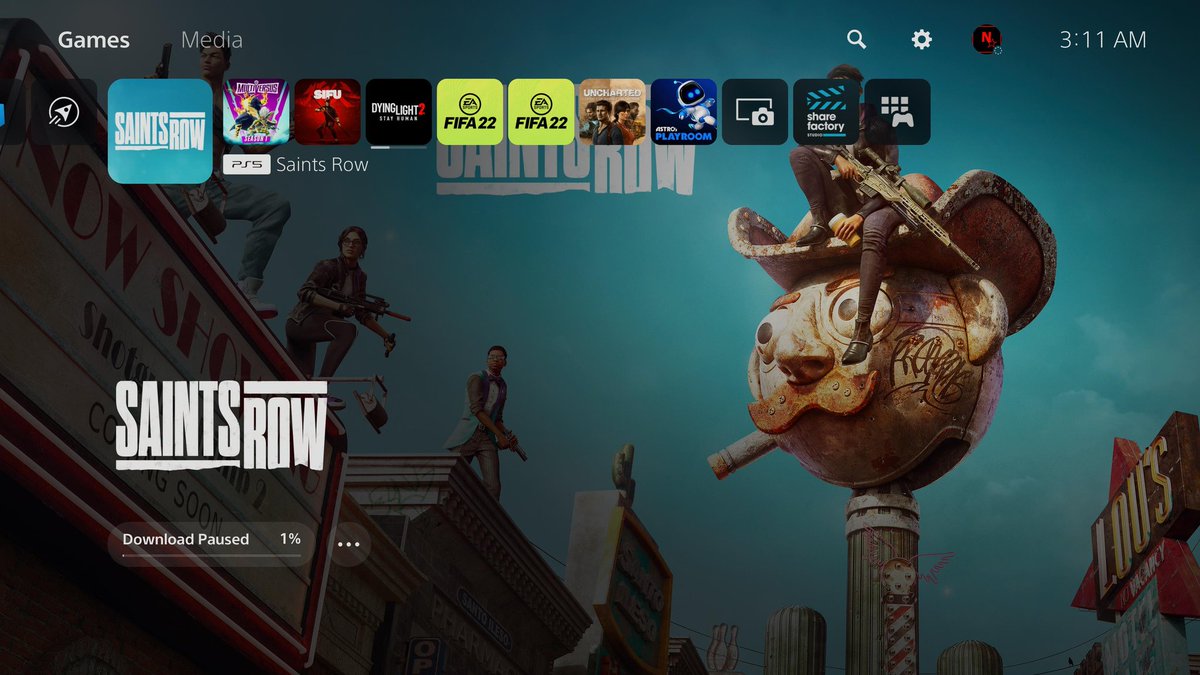
Task: Select the highlighted Saints Row game tile
Action: coord(160,131)
